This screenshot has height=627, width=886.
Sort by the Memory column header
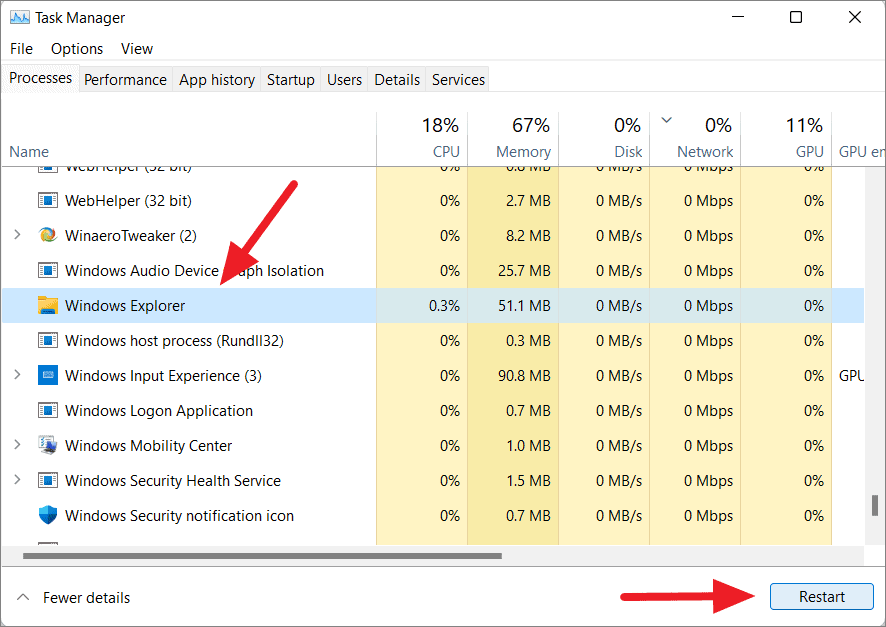(x=513, y=139)
